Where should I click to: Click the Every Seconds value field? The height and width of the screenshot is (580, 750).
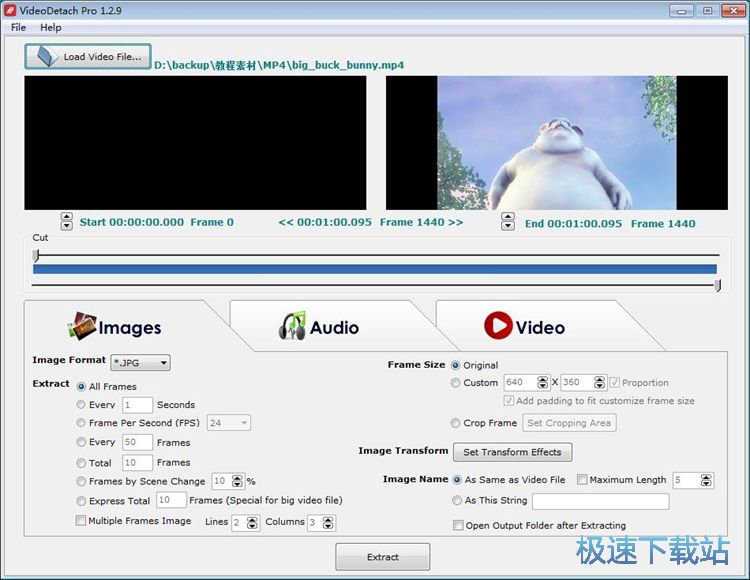click(137, 405)
